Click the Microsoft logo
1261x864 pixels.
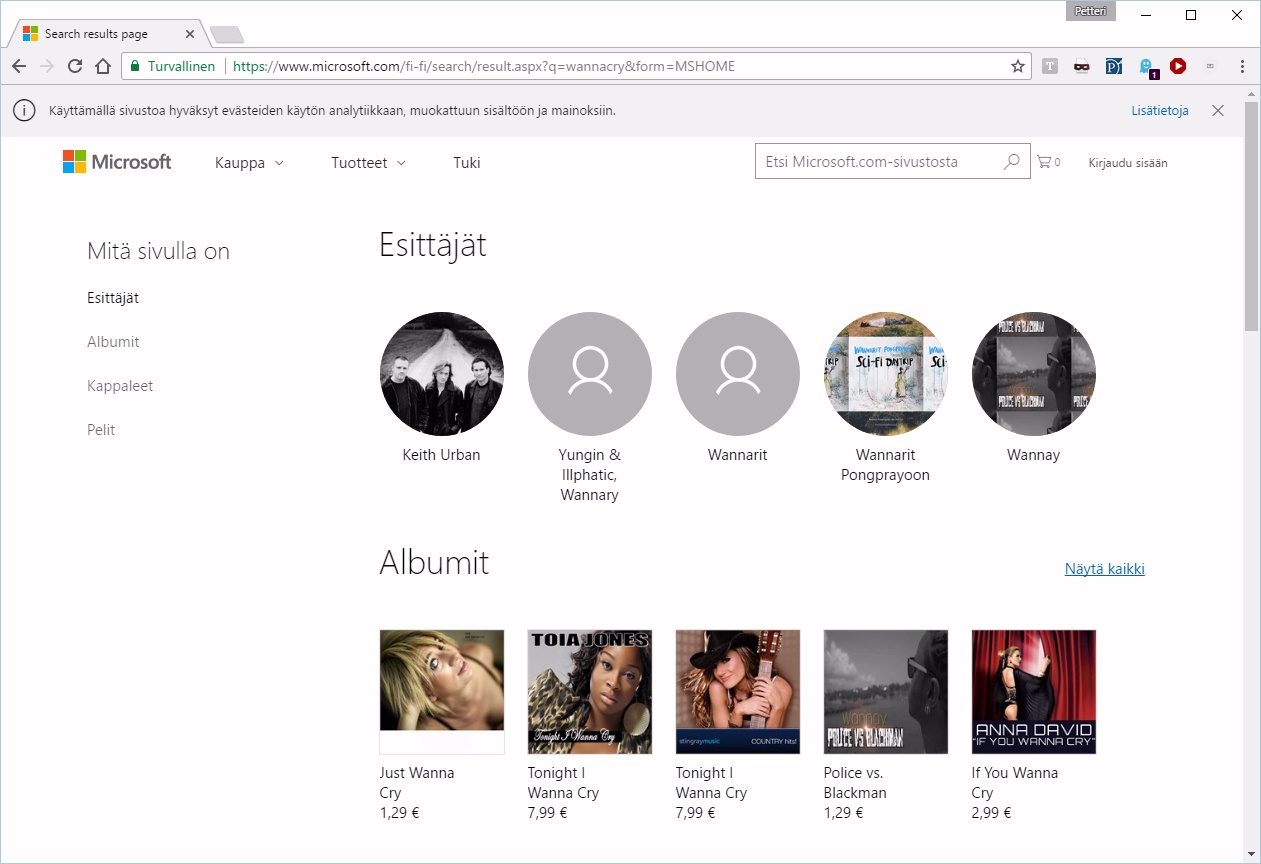[x=117, y=162]
